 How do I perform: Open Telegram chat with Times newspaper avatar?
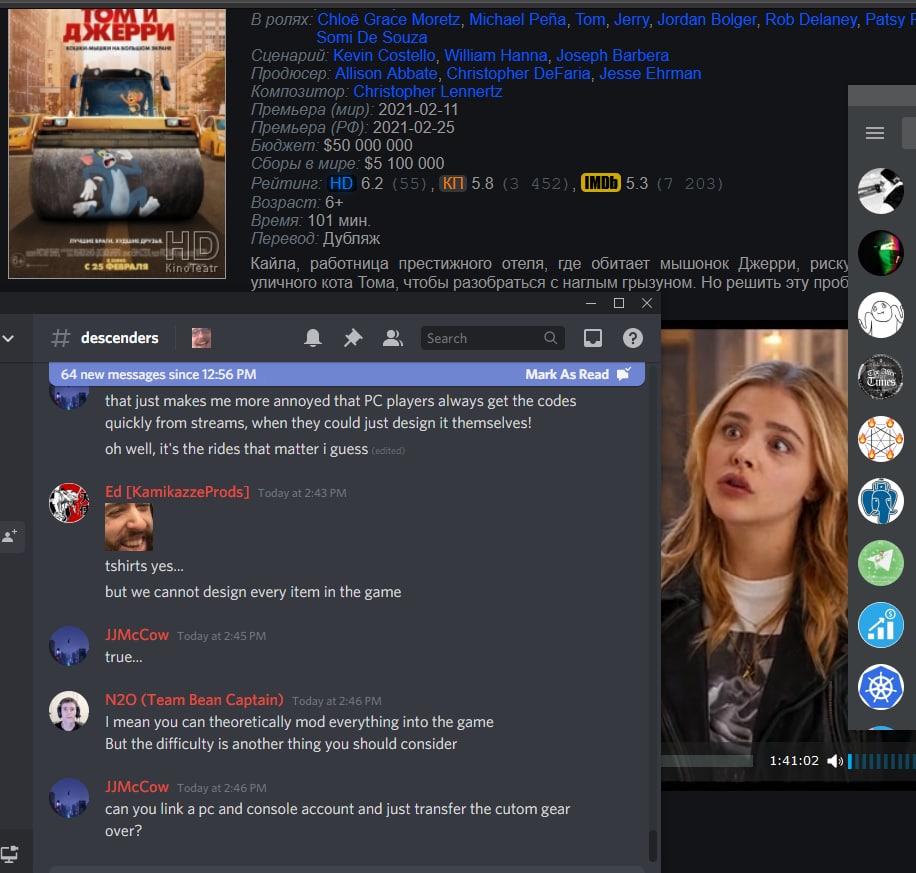click(881, 377)
